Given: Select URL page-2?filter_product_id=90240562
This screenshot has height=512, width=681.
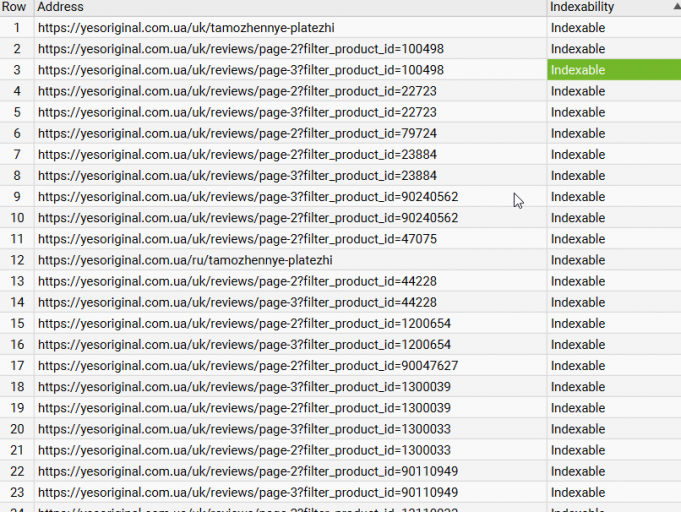Looking at the screenshot, I should click(248, 218).
